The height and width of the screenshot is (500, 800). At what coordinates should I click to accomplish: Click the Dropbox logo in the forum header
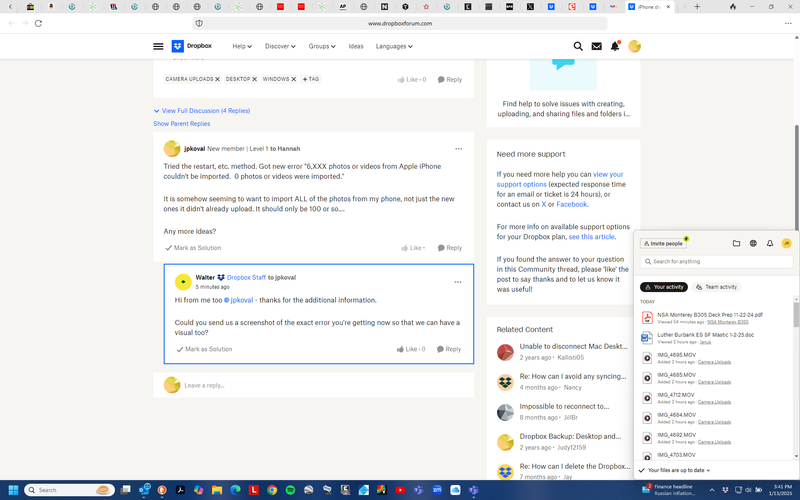(x=192, y=46)
